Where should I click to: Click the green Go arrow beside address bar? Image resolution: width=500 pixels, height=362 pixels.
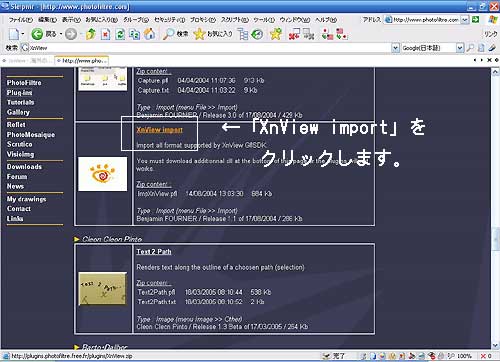pos(476,20)
